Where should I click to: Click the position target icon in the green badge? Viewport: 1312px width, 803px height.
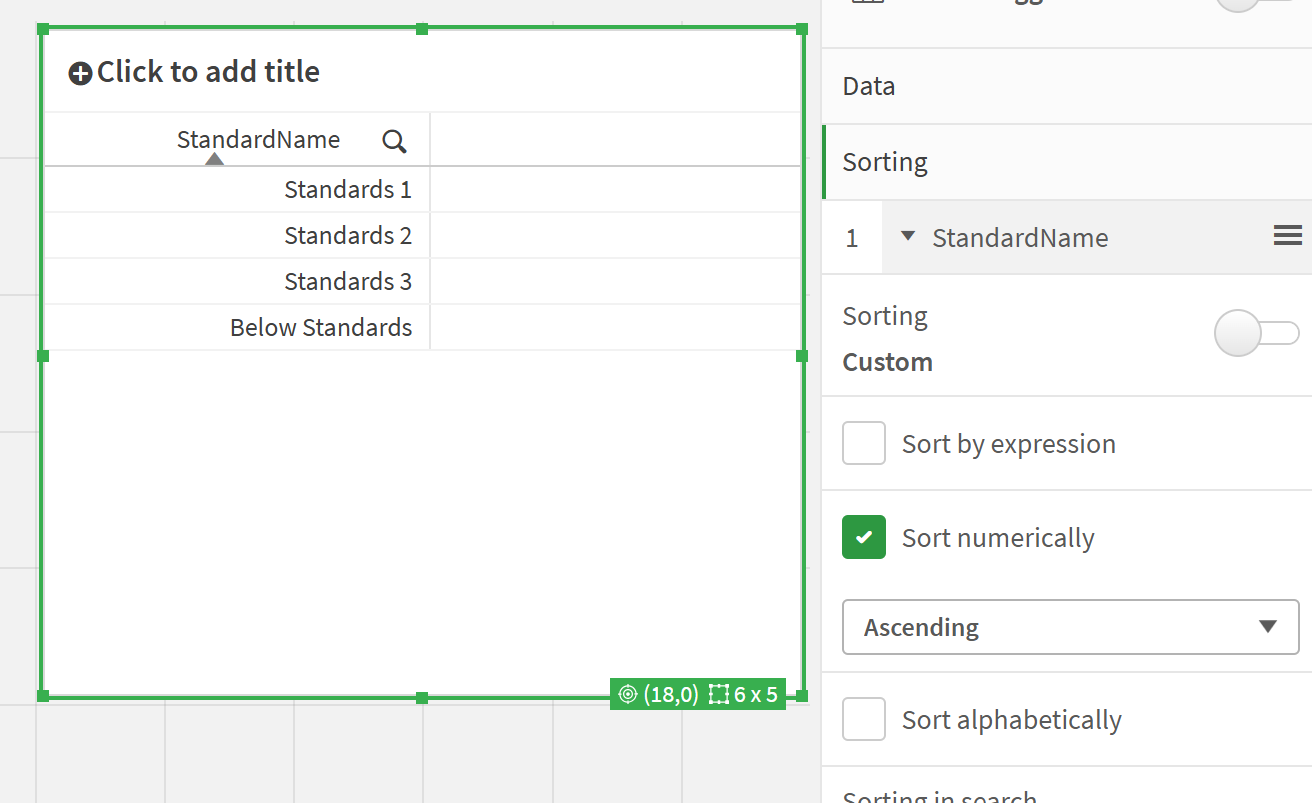coord(628,694)
